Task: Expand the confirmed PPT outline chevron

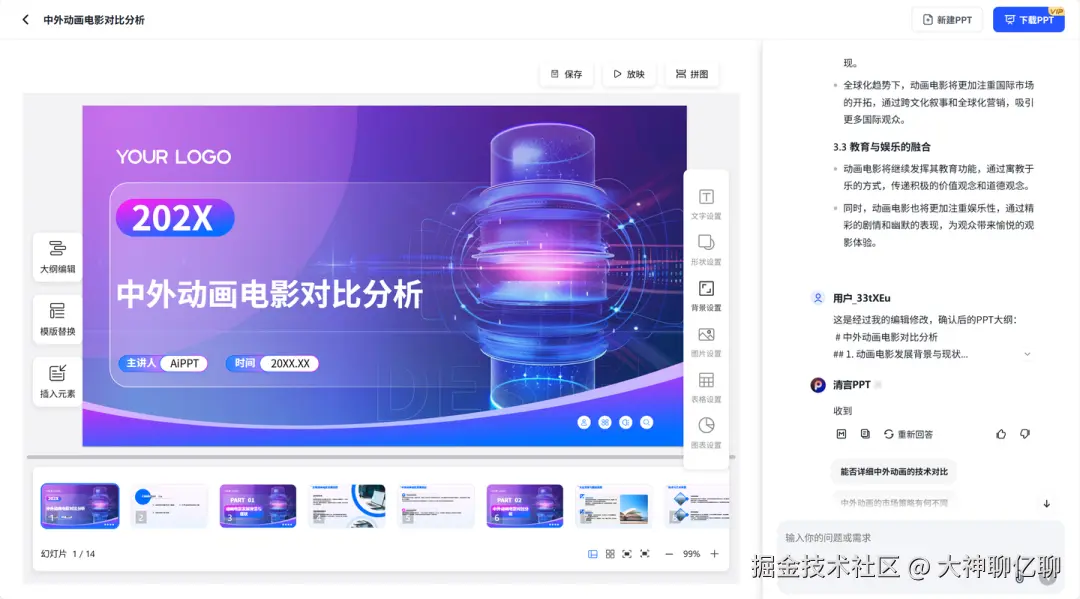Action: pyautogui.click(x=1028, y=354)
